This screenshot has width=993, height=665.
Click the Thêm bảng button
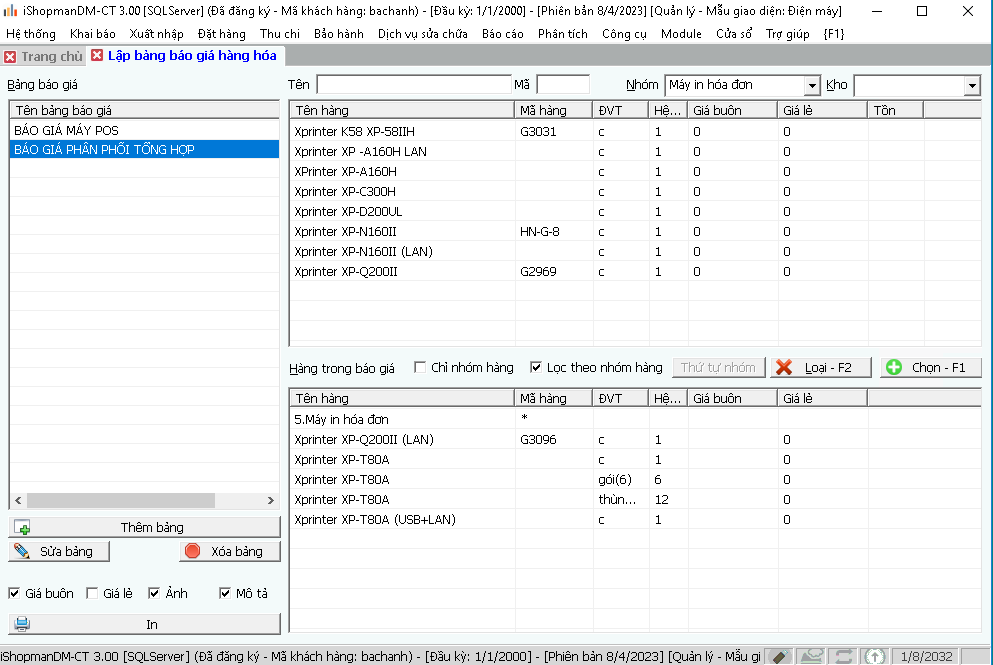click(144, 528)
